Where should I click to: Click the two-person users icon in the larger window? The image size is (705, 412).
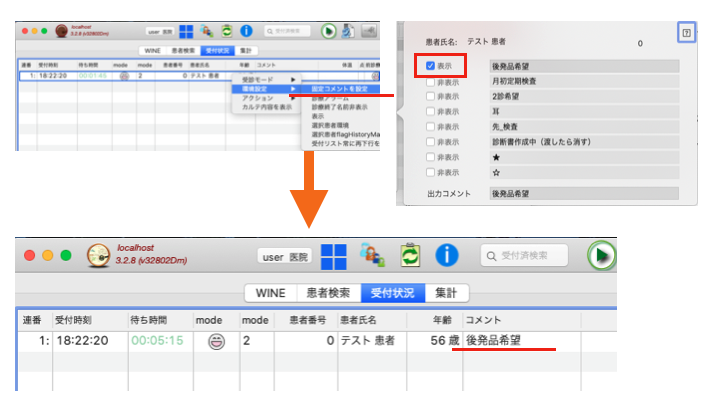click(x=372, y=255)
